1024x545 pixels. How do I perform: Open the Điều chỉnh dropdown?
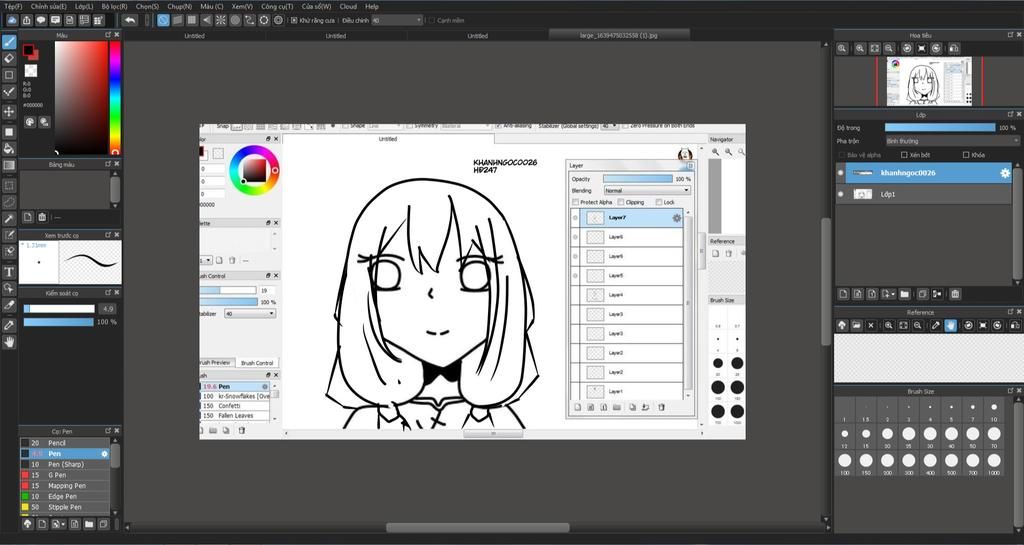point(398,20)
